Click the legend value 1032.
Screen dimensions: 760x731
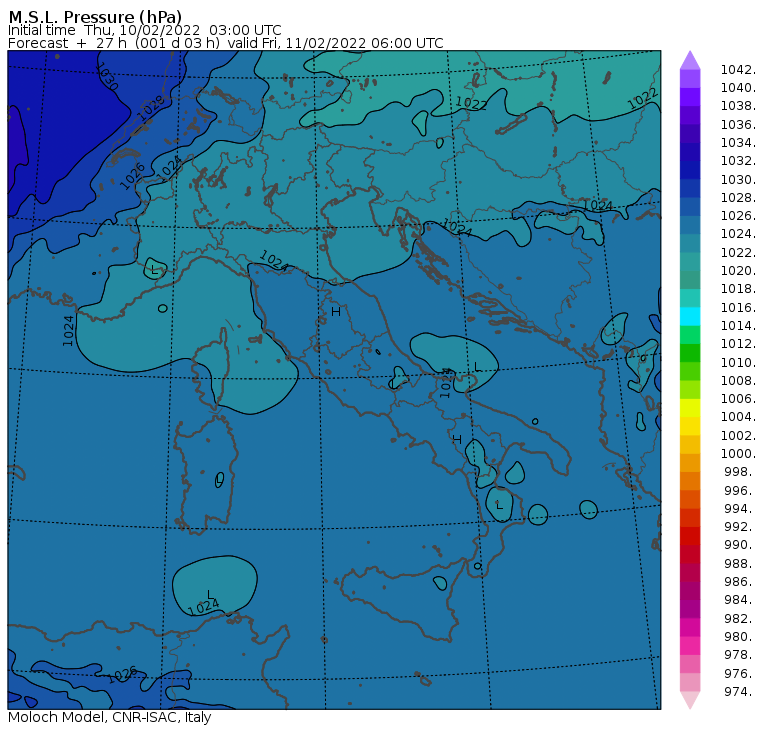(x=738, y=160)
